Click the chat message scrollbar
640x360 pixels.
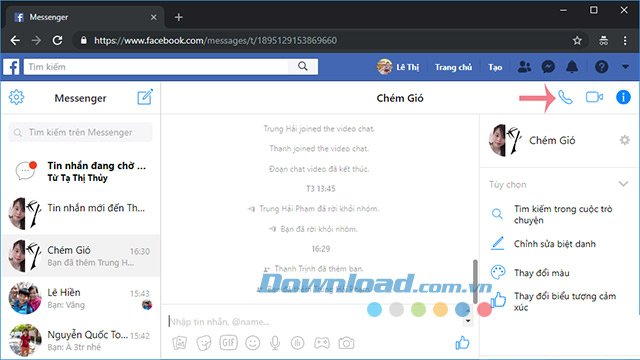[475, 282]
